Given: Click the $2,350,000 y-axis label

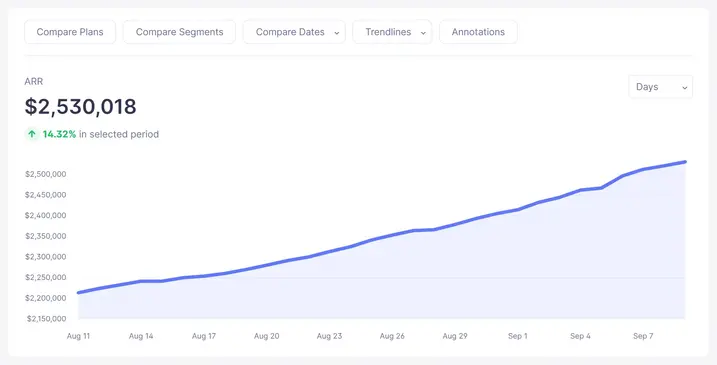Looking at the screenshot, I should 46,236.
